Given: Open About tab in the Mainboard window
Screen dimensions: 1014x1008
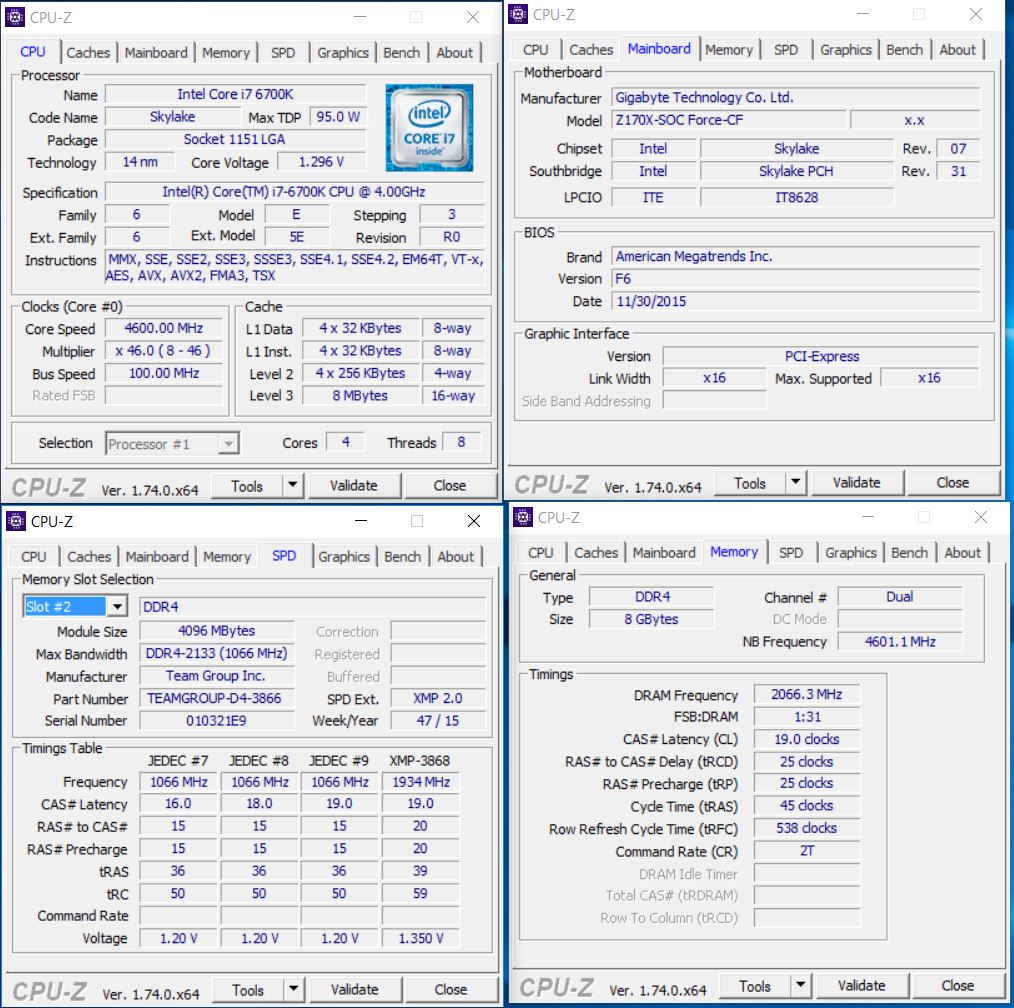Looking at the screenshot, I should click(x=958, y=50).
